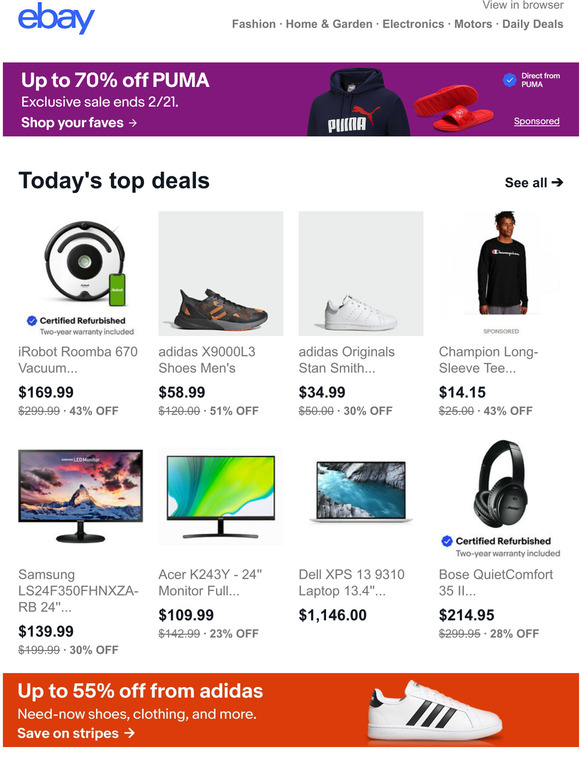
Task: Open the Fashion category link
Action: coord(254,24)
